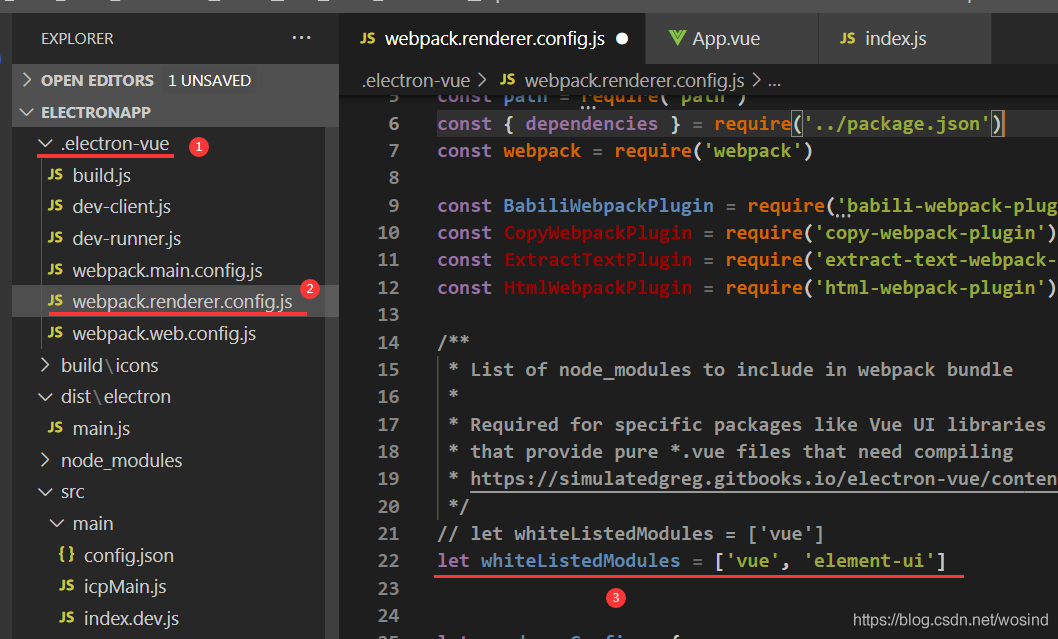1058x639 pixels.
Task: Expand the build\icons folder
Action: [45, 365]
